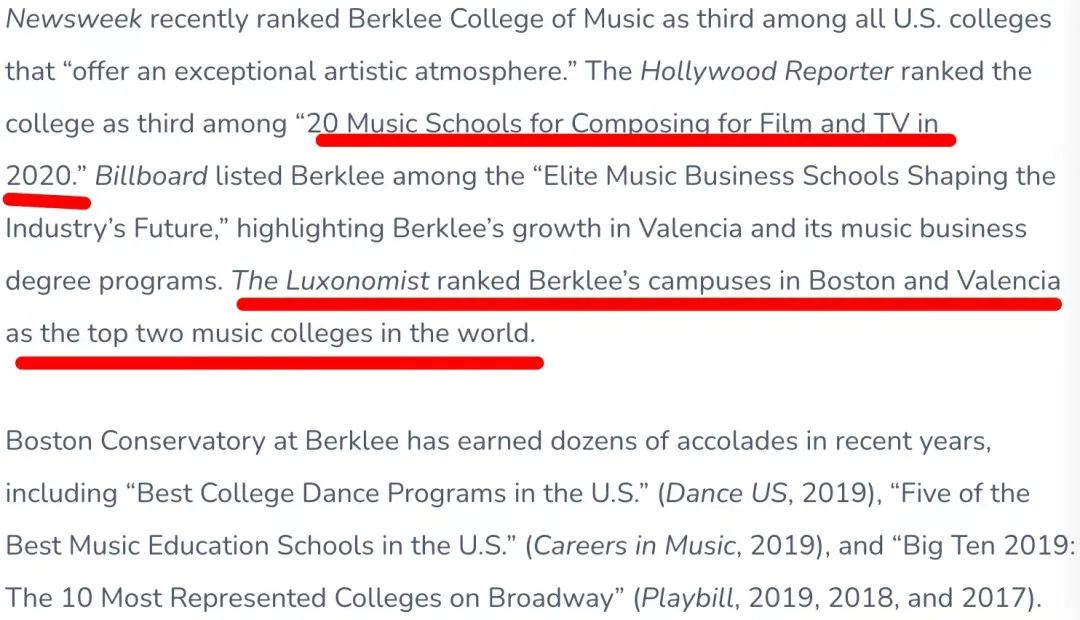Click the words top two music colleges
Screen dimensions: 1080x620
230,334
